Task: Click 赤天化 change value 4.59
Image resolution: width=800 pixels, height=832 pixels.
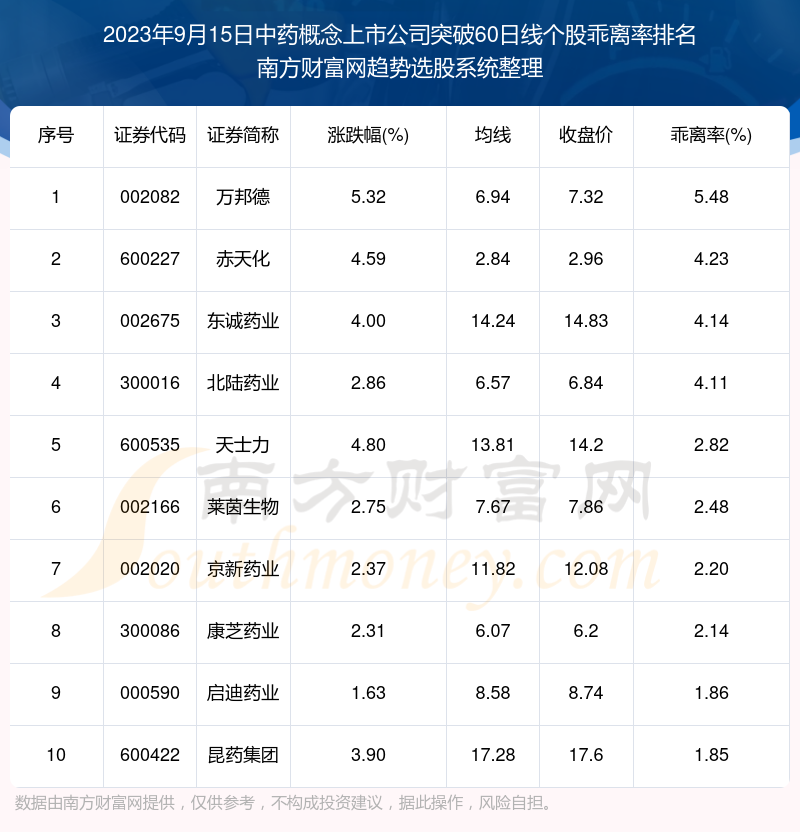Action: point(368,259)
